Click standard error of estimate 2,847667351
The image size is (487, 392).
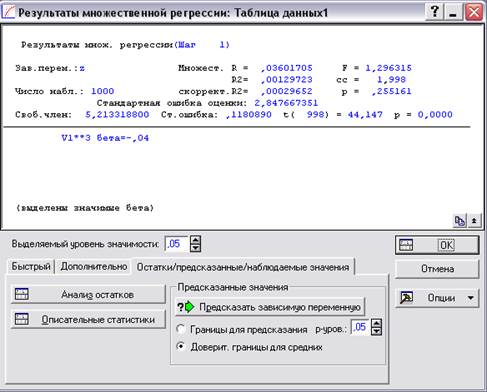click(x=286, y=103)
